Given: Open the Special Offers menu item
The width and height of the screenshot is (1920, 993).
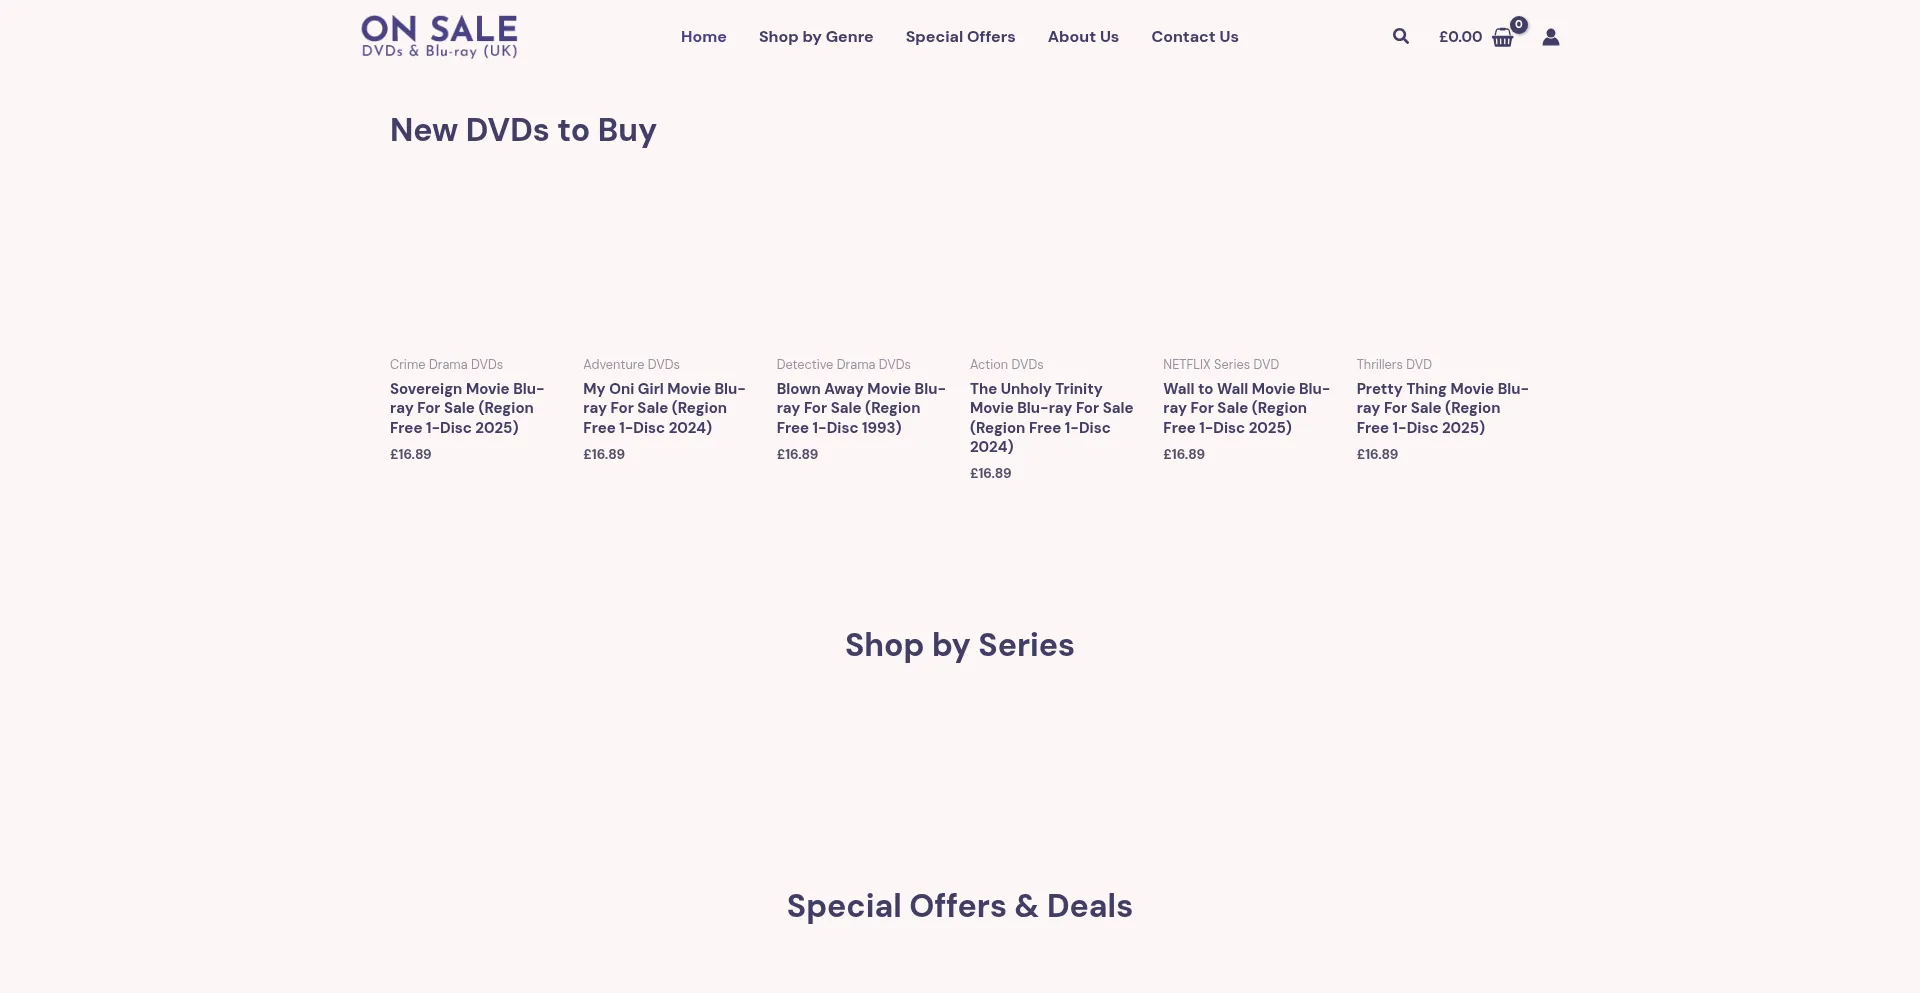Looking at the screenshot, I should pyautogui.click(x=960, y=37).
